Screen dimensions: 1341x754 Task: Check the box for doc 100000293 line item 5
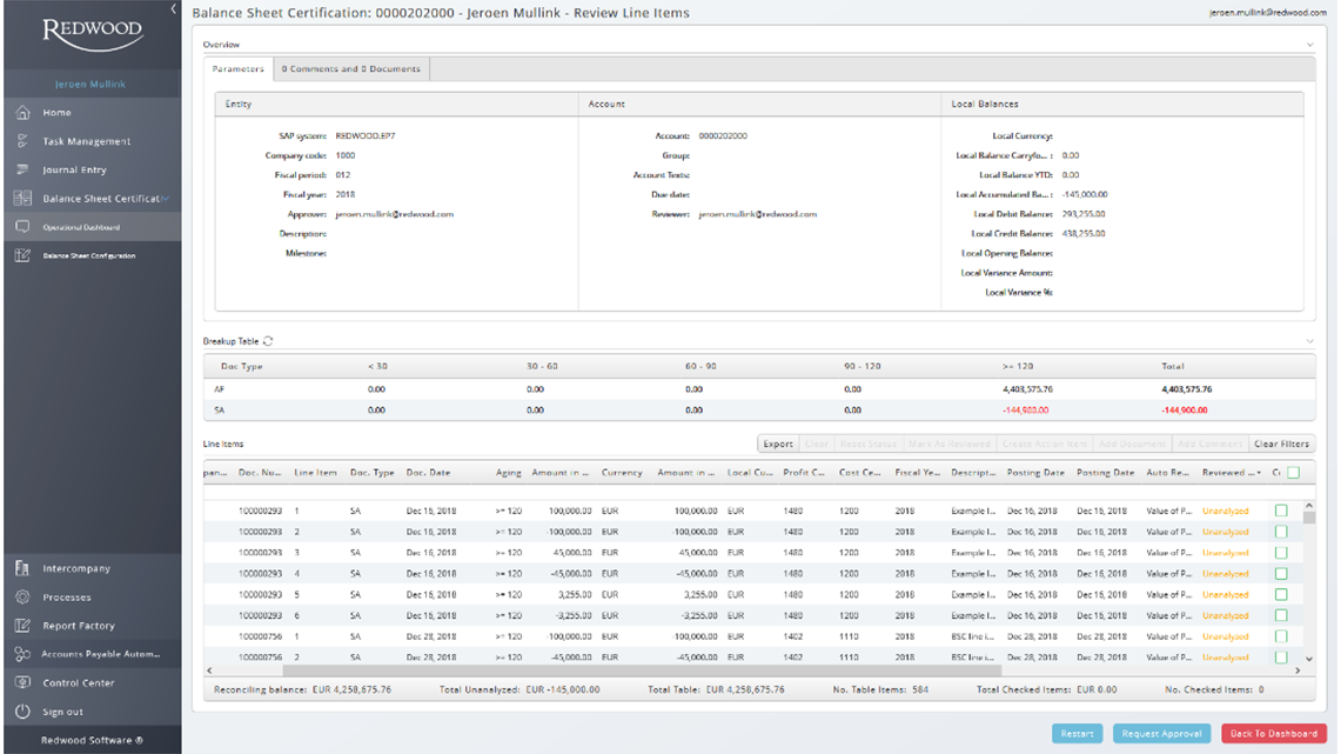pyautogui.click(x=1281, y=594)
